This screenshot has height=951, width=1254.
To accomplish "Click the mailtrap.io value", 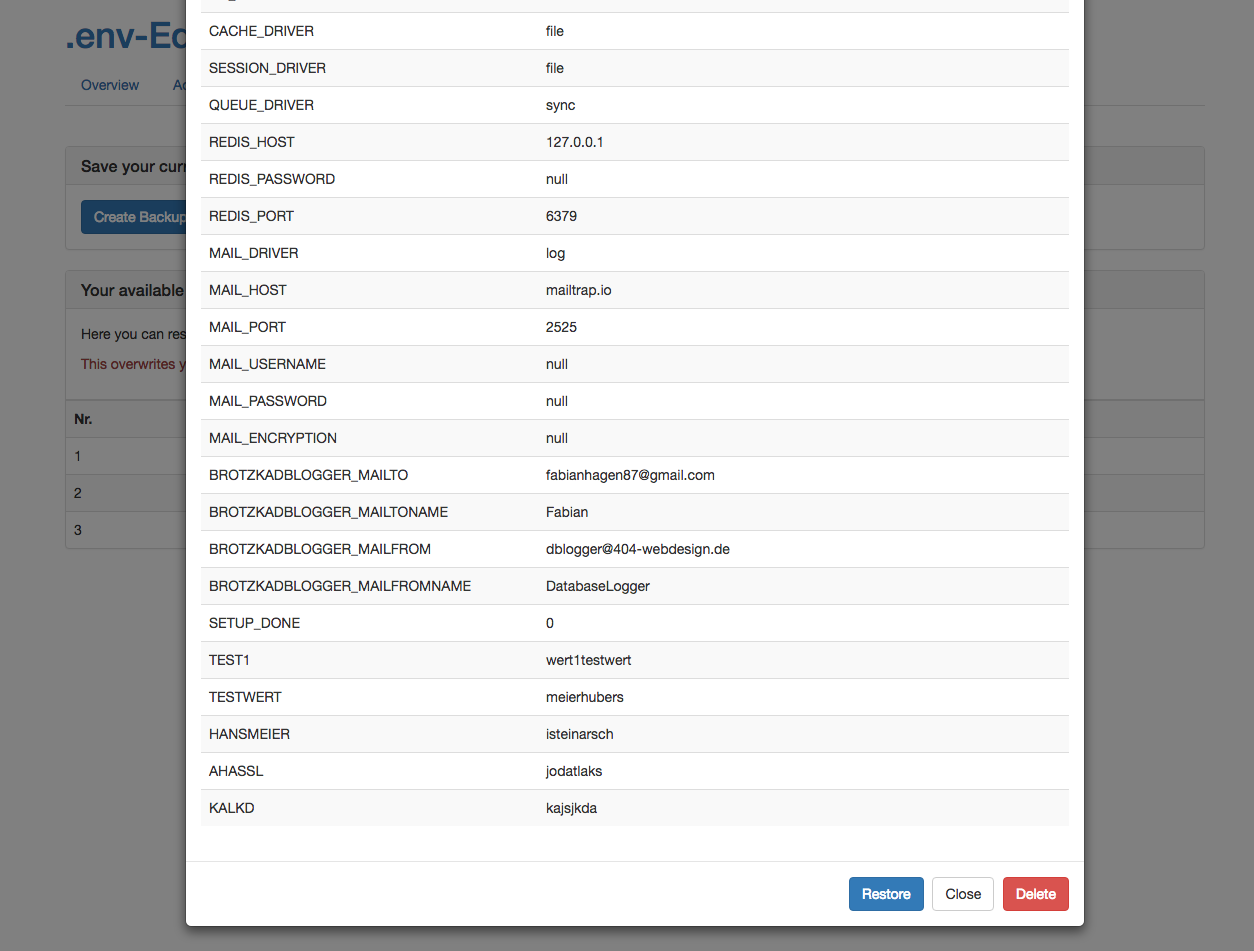I will [578, 290].
